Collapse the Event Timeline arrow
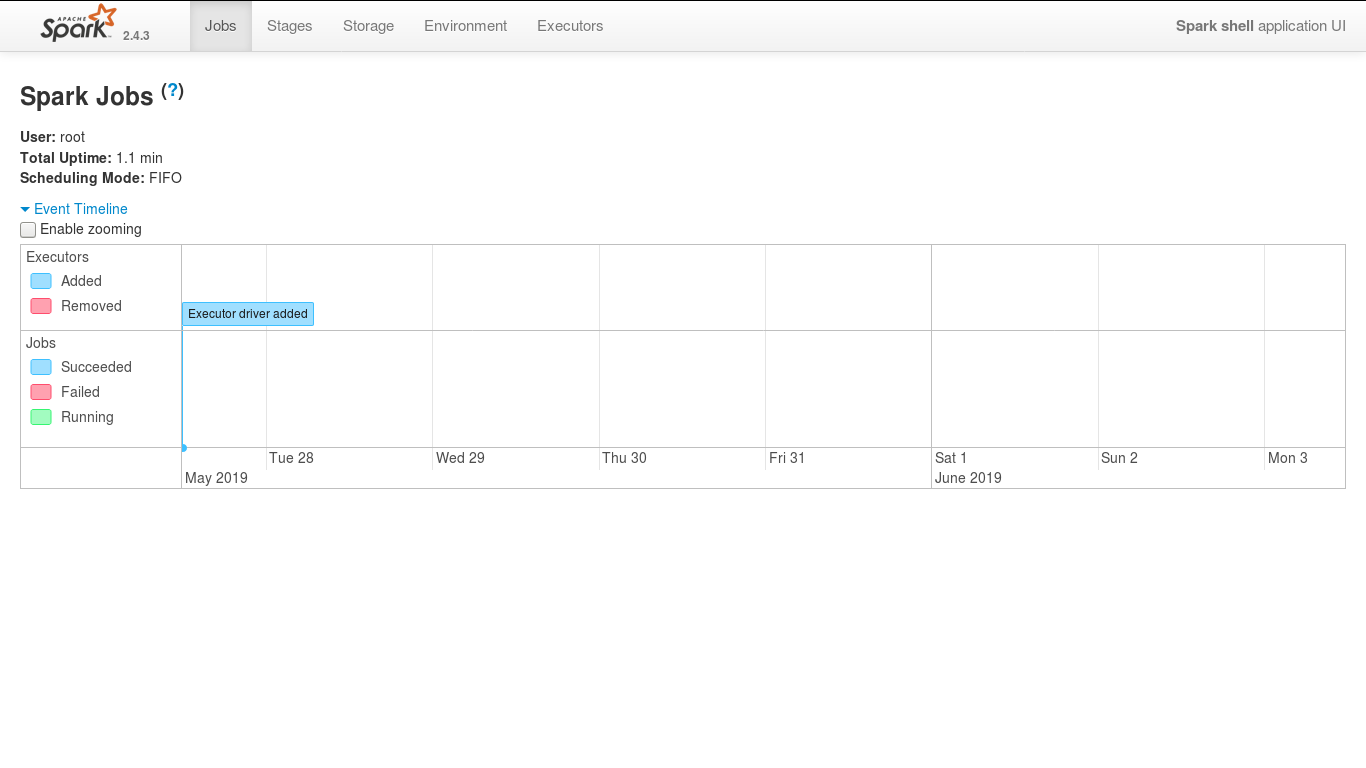 25,209
